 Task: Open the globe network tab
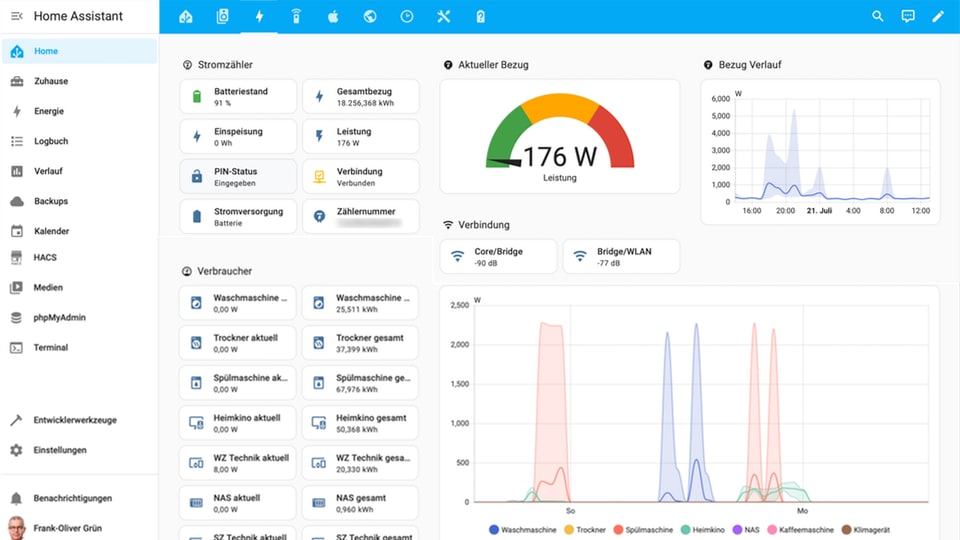click(x=370, y=16)
